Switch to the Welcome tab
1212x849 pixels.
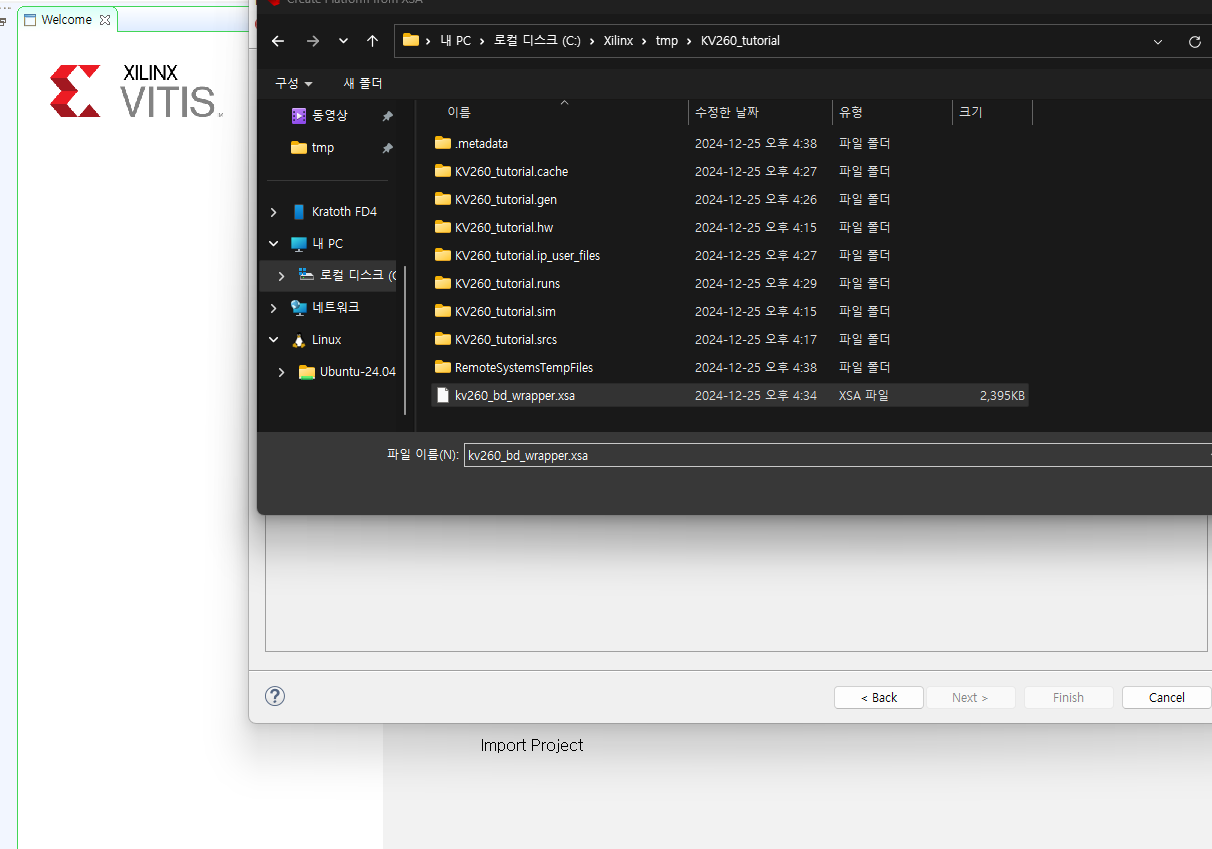(x=66, y=19)
